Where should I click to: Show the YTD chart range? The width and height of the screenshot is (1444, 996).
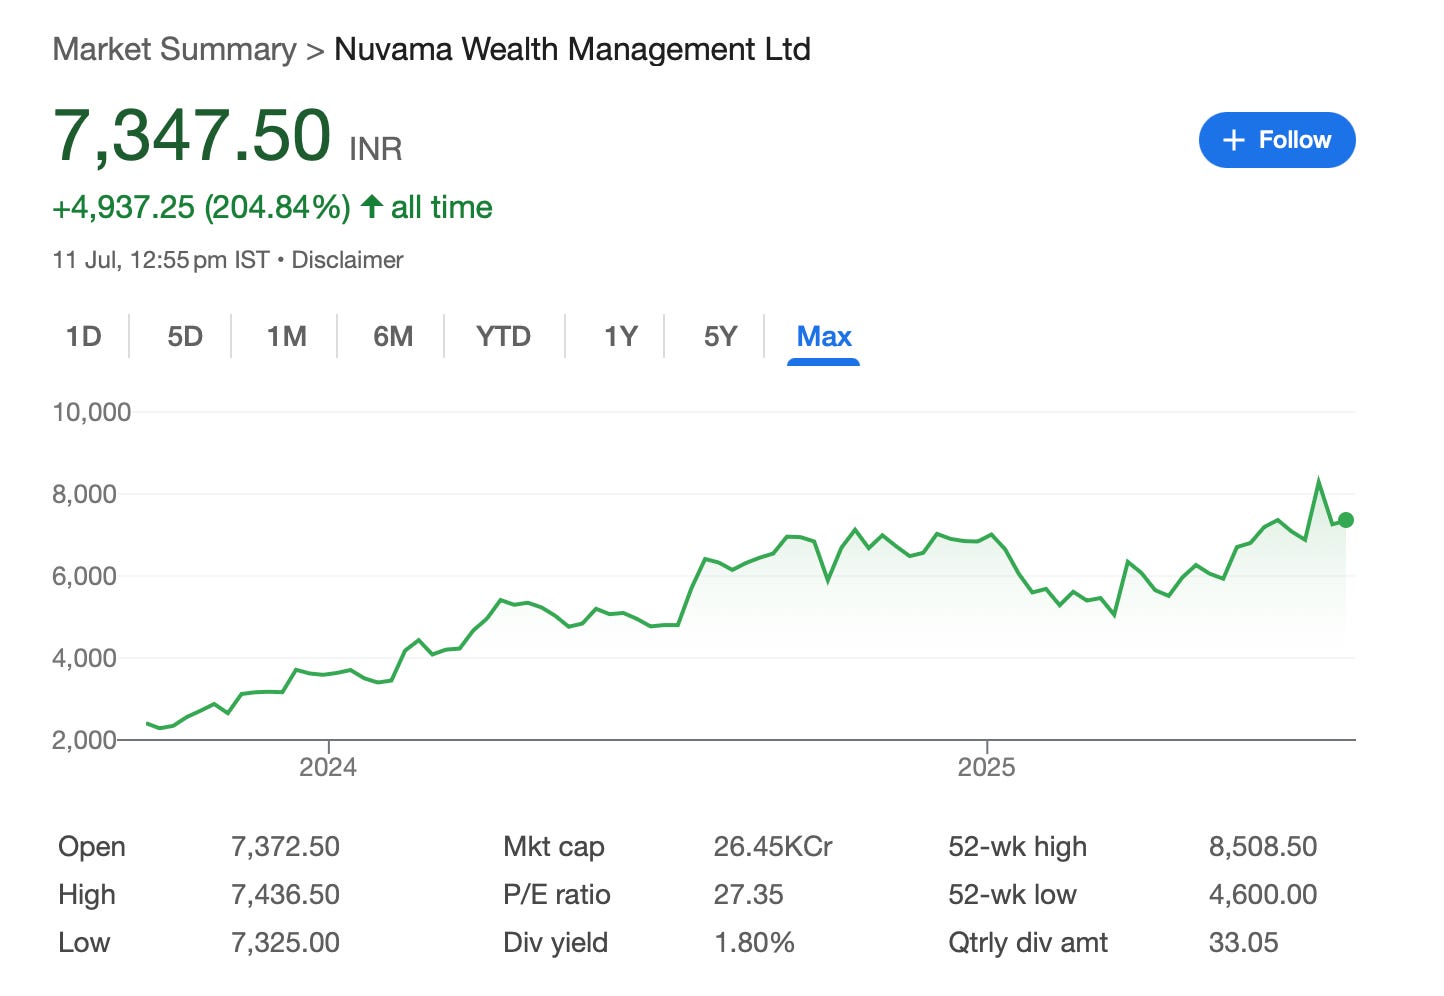click(503, 336)
